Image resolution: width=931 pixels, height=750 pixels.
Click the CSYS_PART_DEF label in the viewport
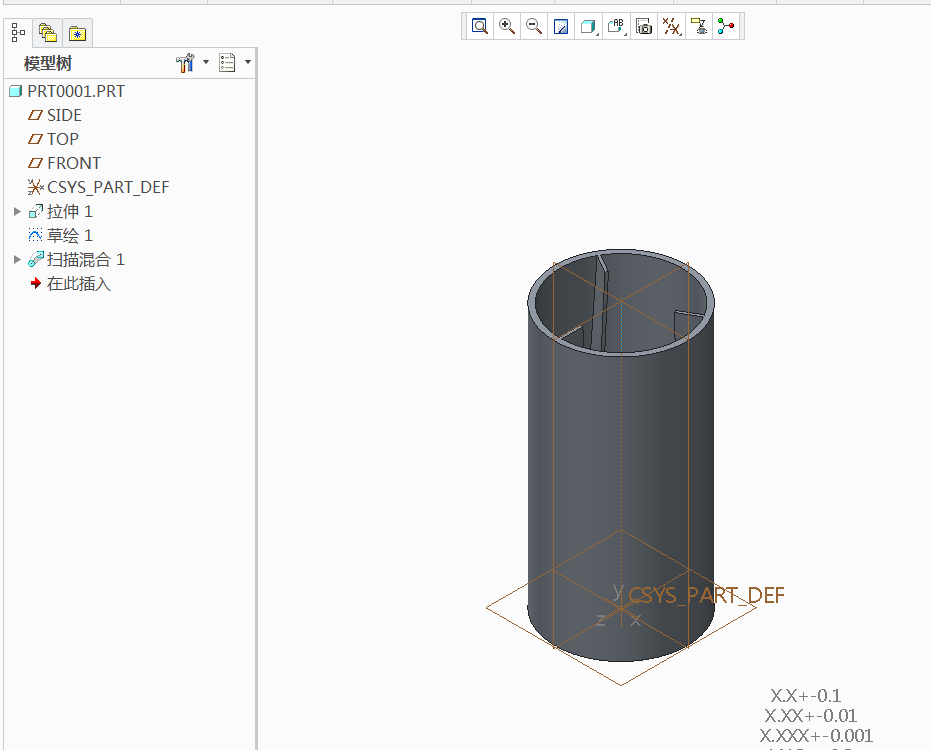pos(706,595)
